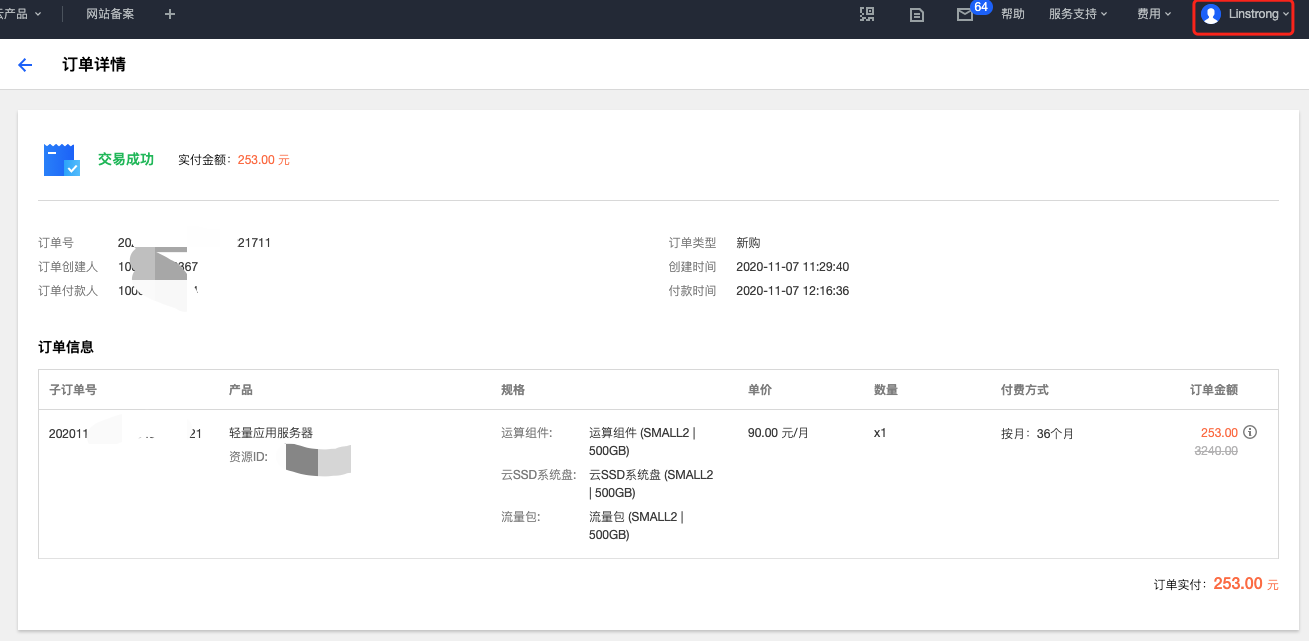
Task: Open the 网站备案 menu item
Action: [x=110, y=14]
